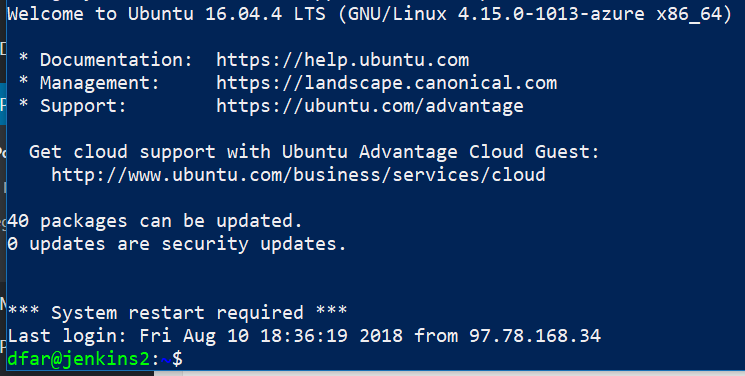Click the x86_64 architecture text
Image resolution: width=745 pixels, height=376 pixels.
click(x=689, y=14)
